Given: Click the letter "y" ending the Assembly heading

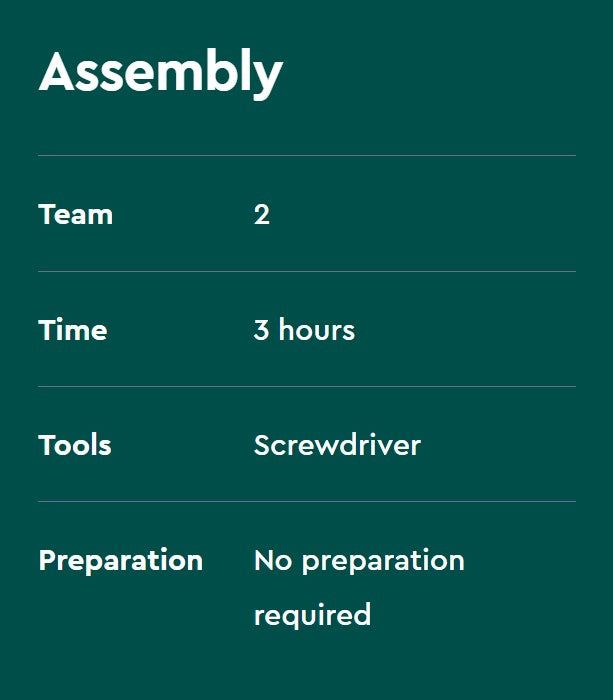Looking at the screenshot, I should pos(268,78).
